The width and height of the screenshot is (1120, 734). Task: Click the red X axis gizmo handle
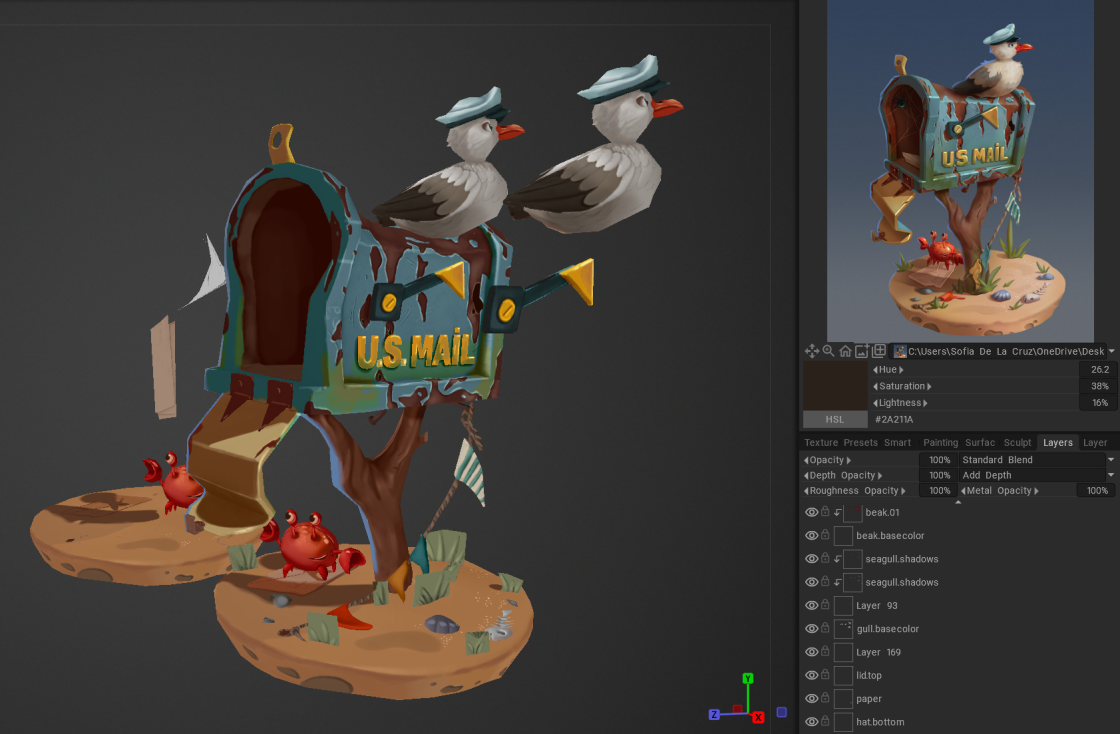758,717
